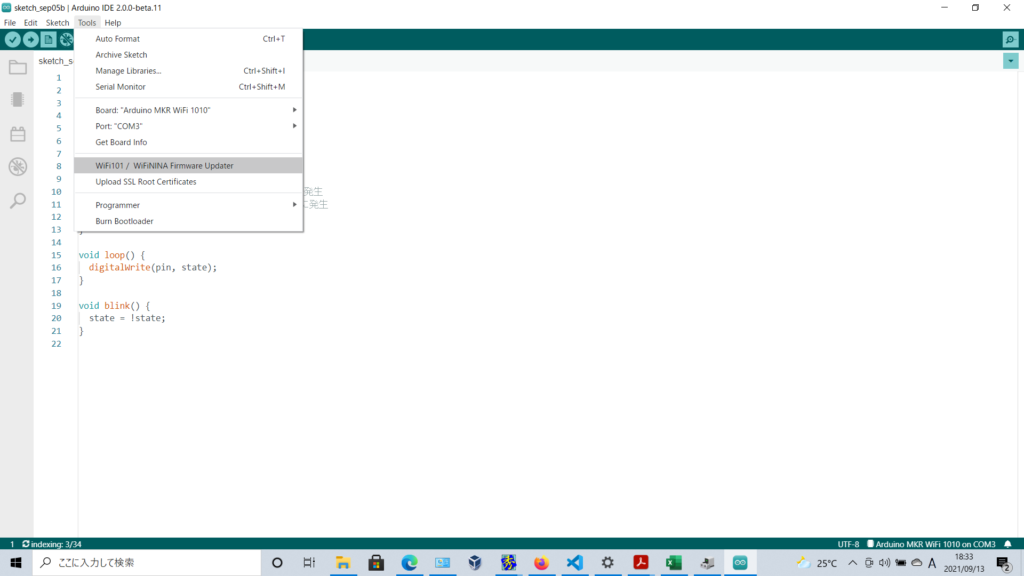Screen dimensions: 1024x576
Task: Open the Library Manager sidebar icon
Action: 18,134
